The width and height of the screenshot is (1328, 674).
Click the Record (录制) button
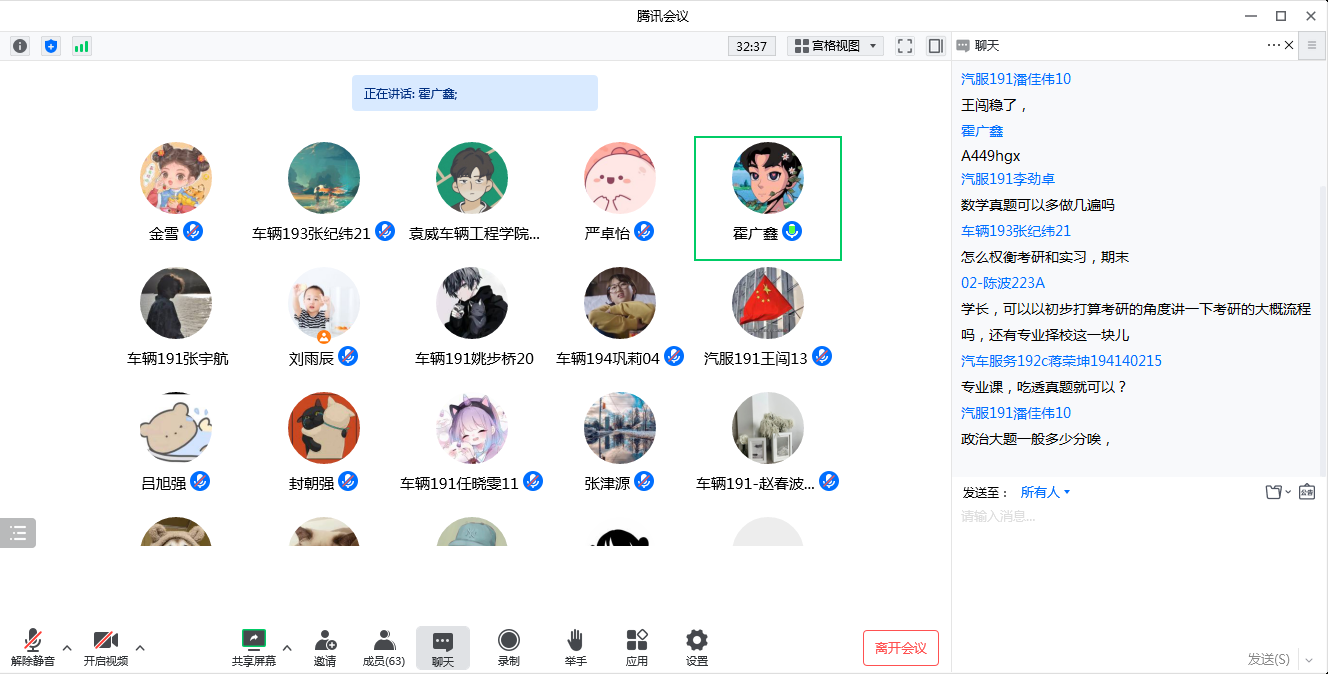(x=509, y=647)
